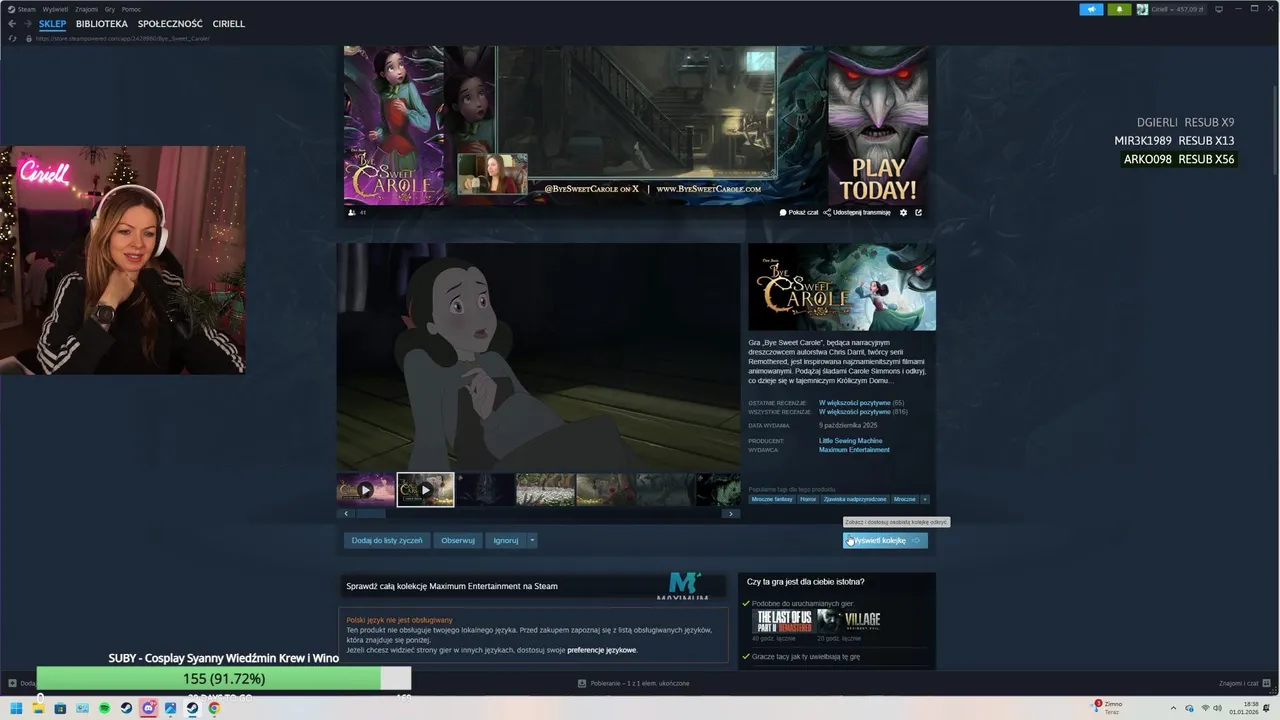Open the green notifications bell
Viewport: 1280px width, 720px height.
click(1119, 9)
